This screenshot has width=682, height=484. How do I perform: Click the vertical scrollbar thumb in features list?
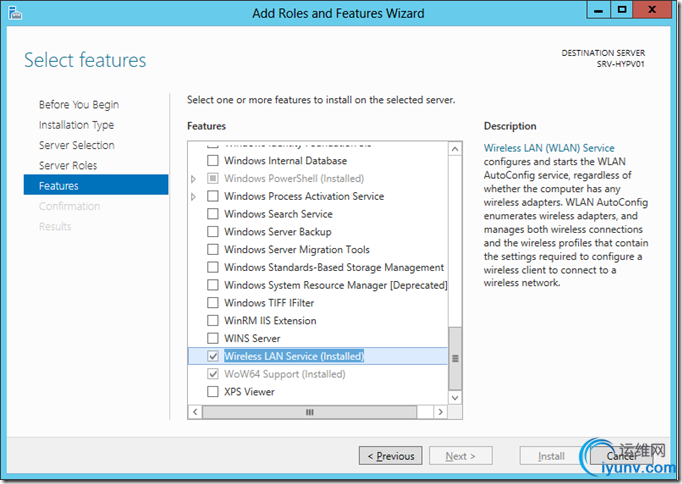tap(455, 357)
